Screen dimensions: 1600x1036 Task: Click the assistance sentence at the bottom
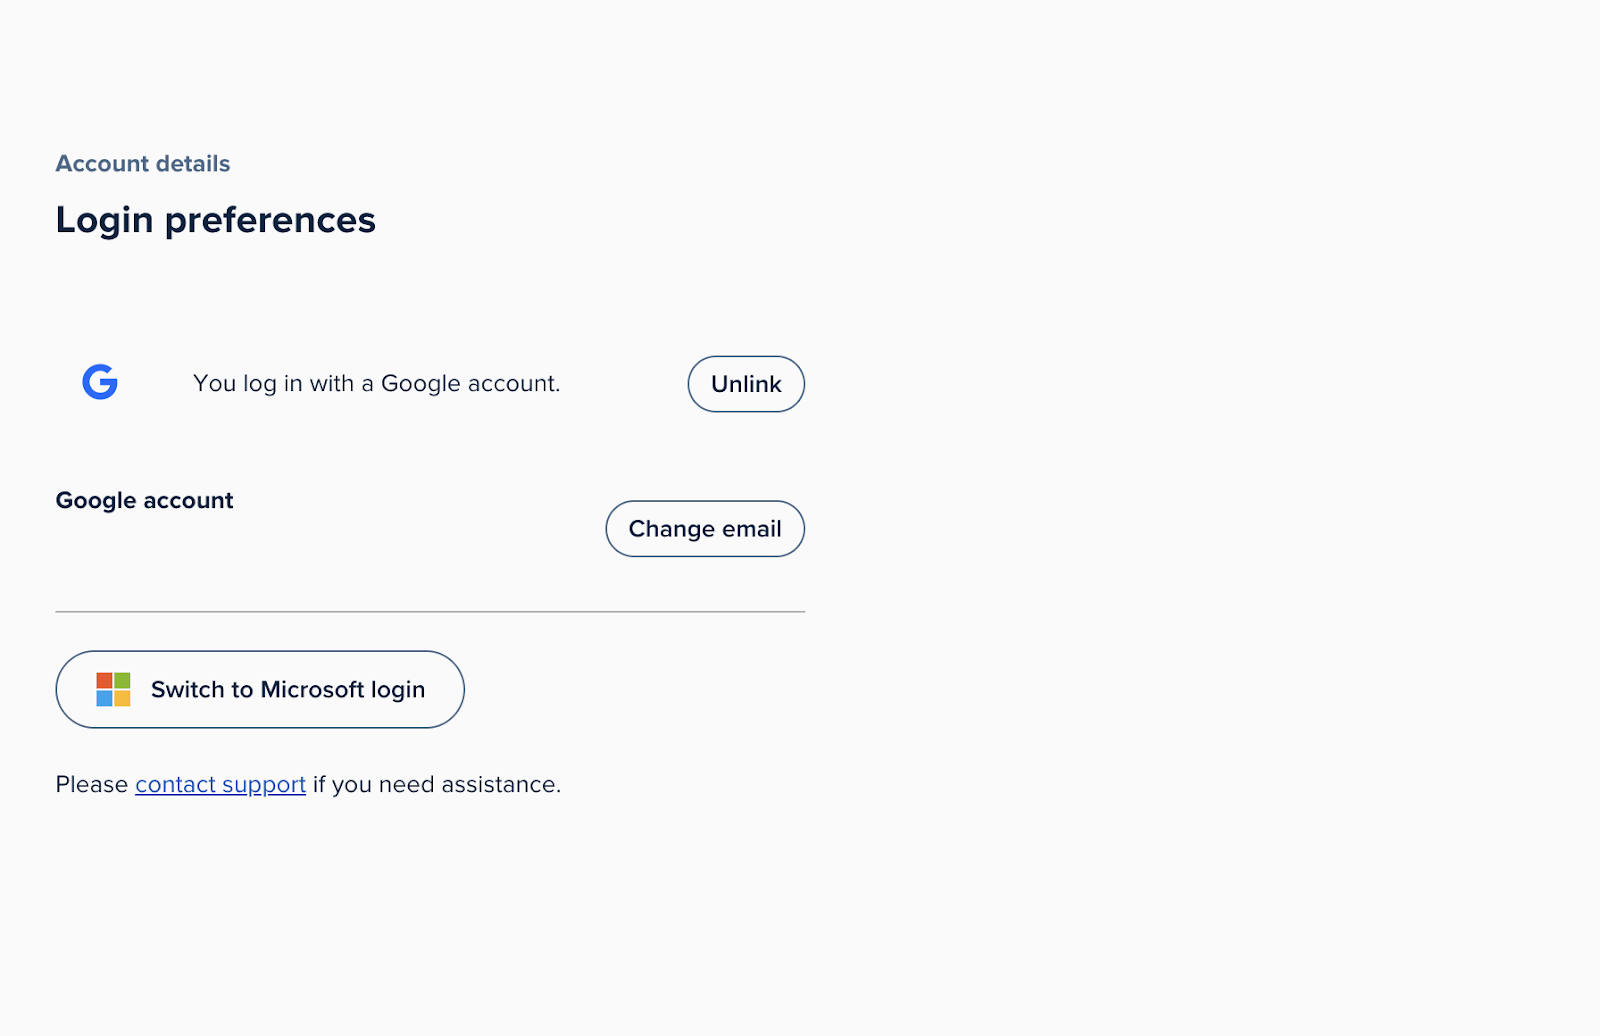(x=308, y=784)
